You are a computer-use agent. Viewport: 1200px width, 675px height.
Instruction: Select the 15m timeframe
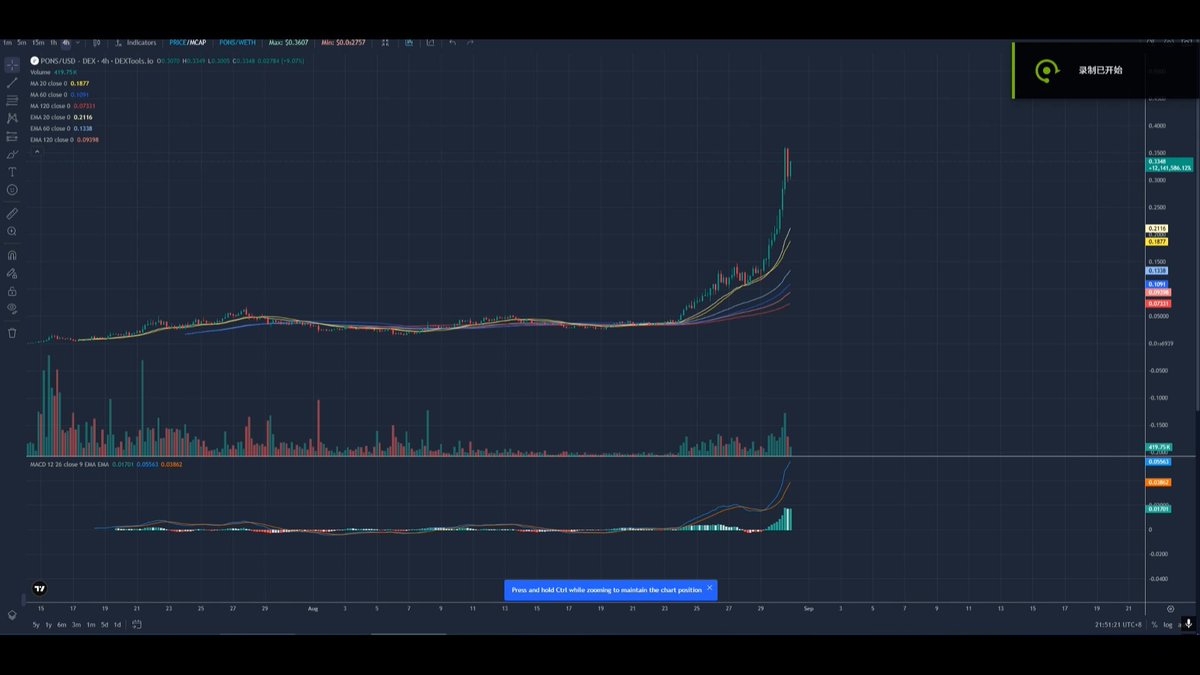point(38,42)
